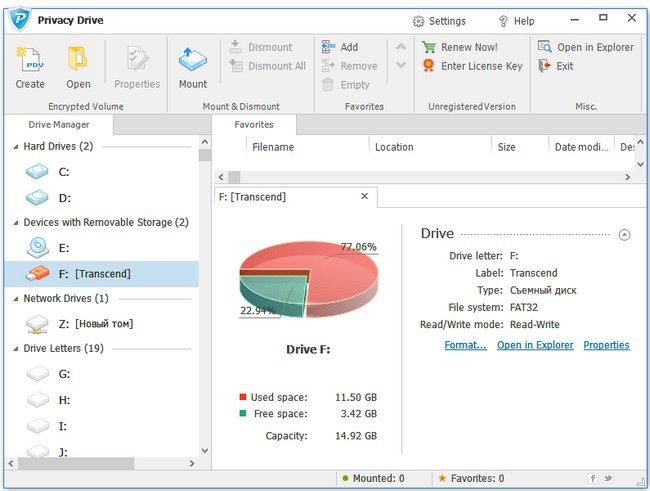
Task: Select F: [Transcend] USB drive
Action: pos(102,274)
